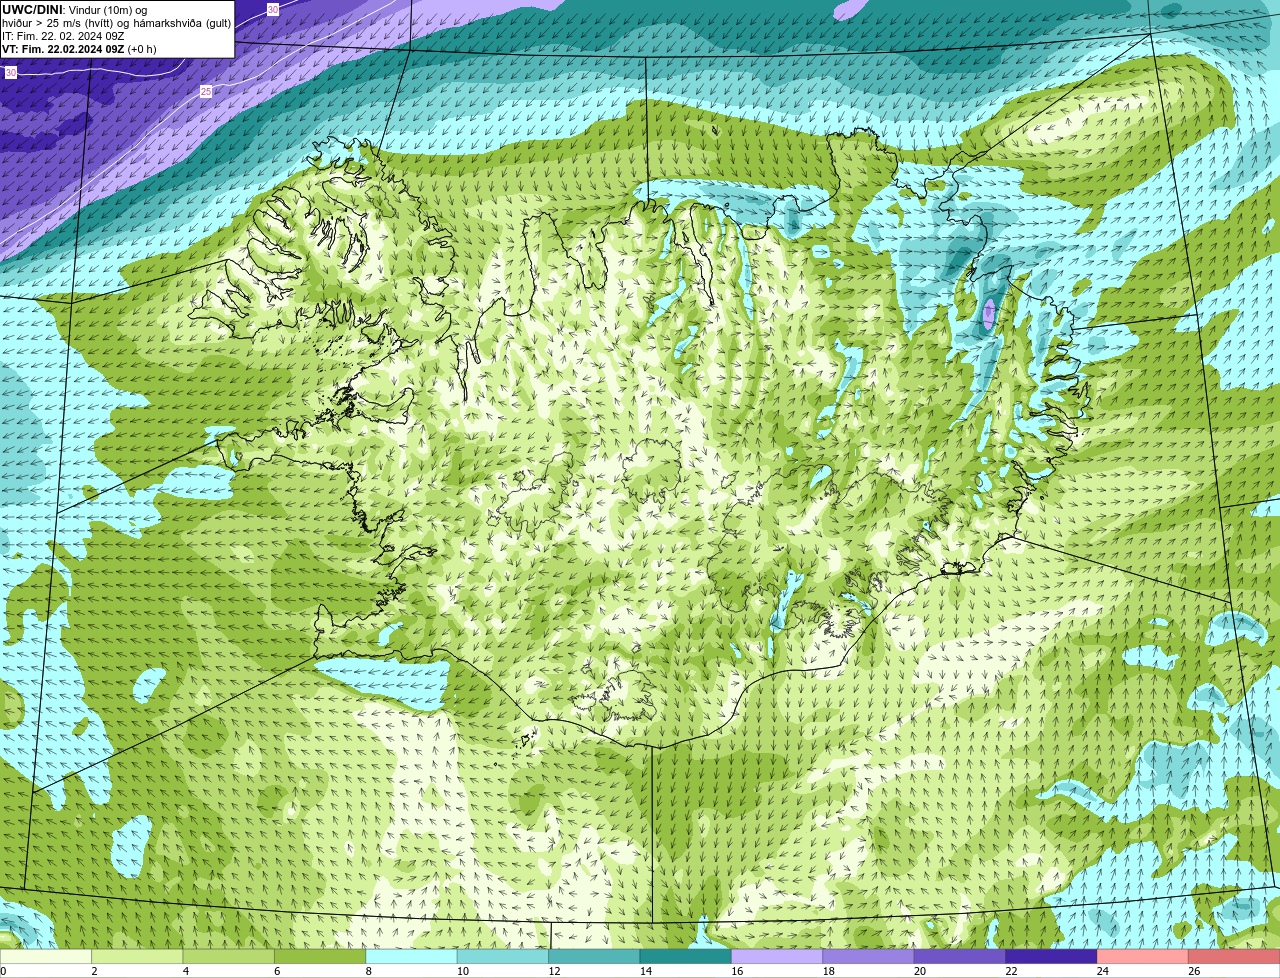
Task: Select the medium green 4–6 m/s scale swatch
Action: tap(229, 957)
